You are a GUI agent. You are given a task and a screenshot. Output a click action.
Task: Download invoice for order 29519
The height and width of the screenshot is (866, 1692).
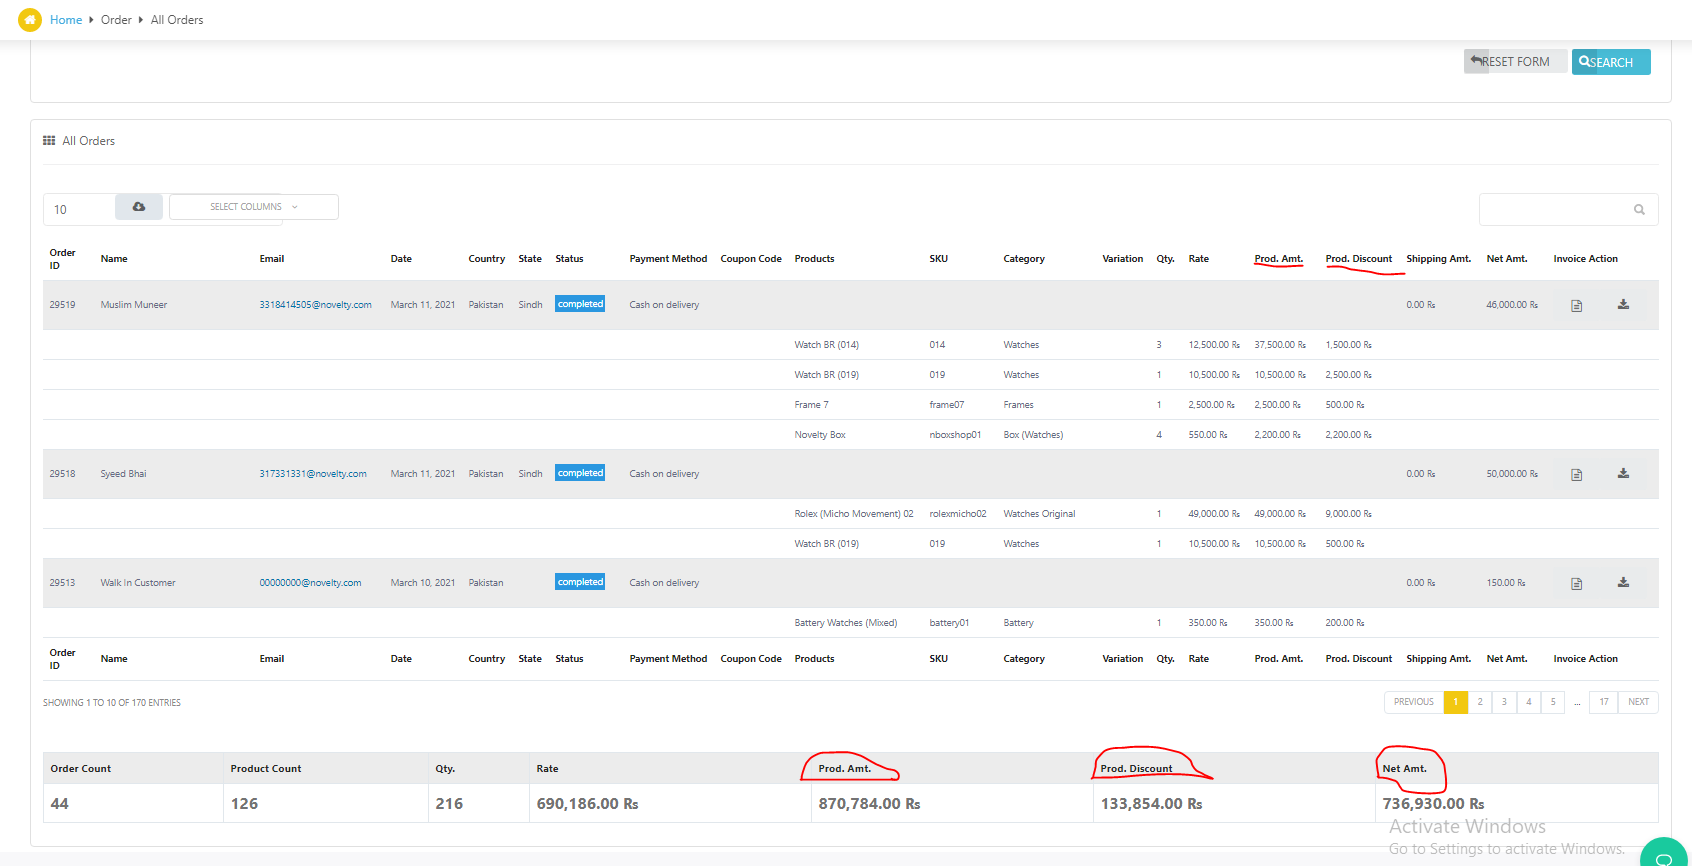(x=1623, y=305)
